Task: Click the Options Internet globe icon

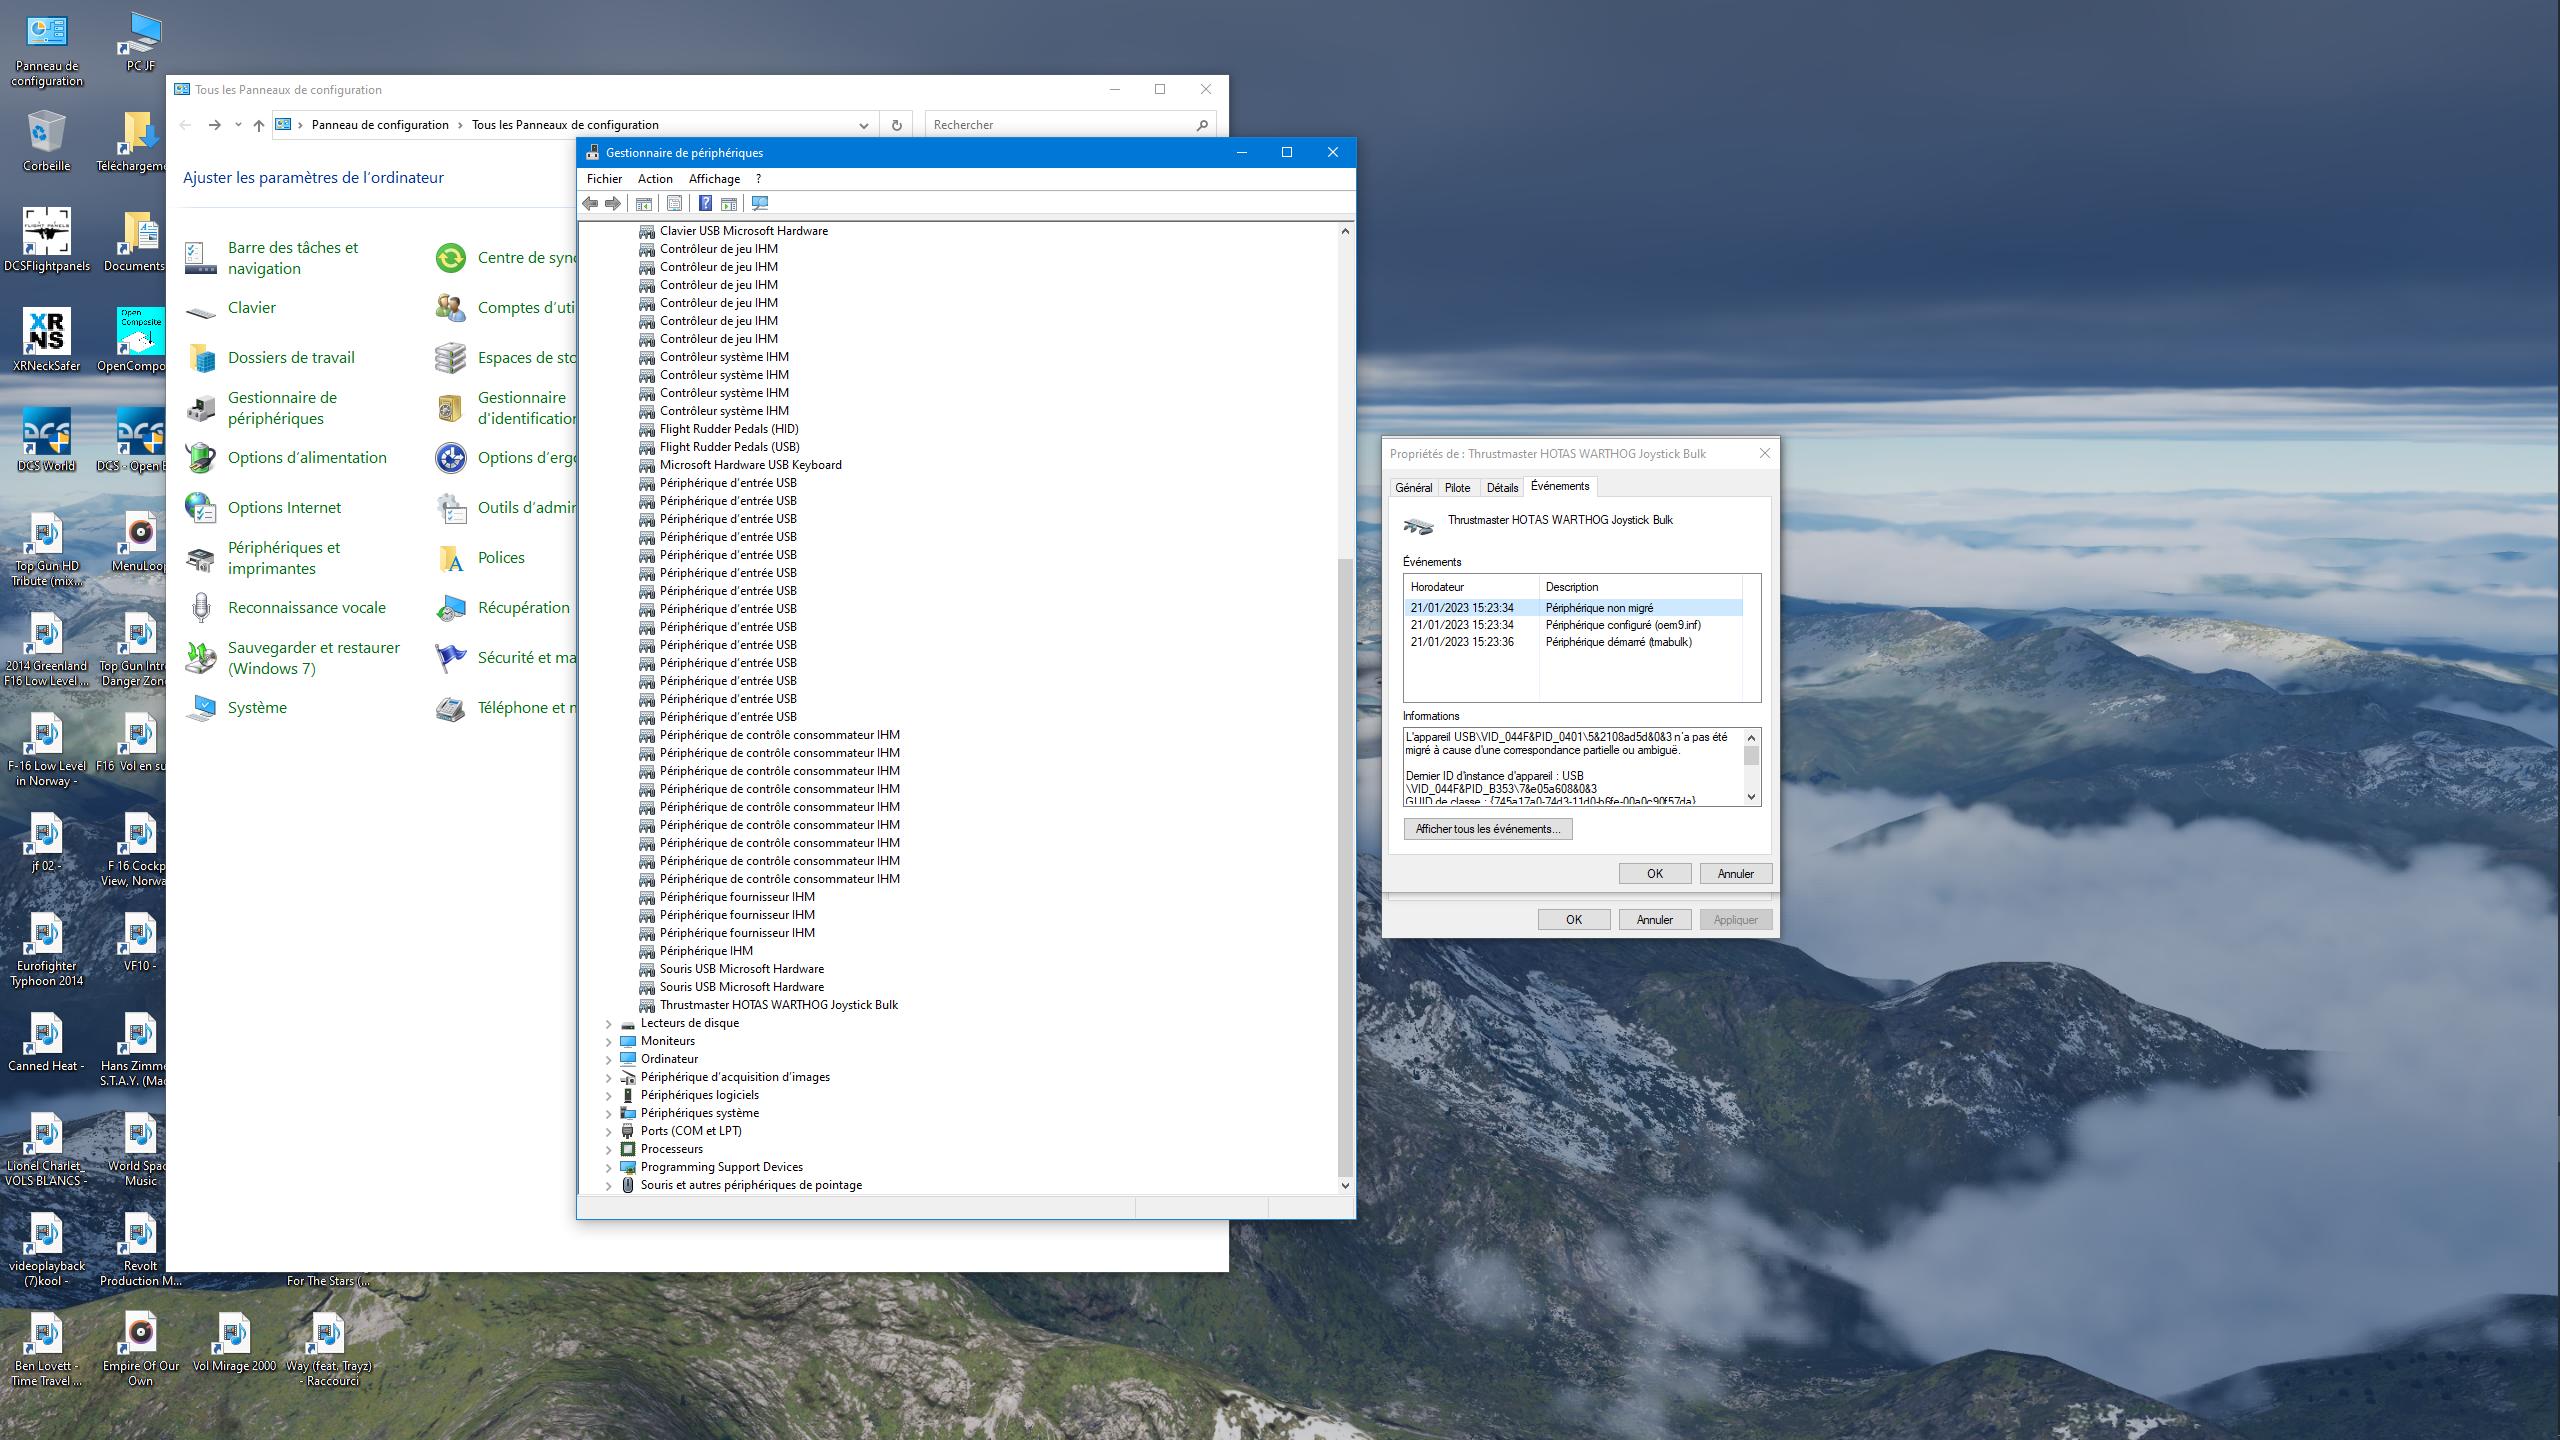Action: (x=201, y=508)
